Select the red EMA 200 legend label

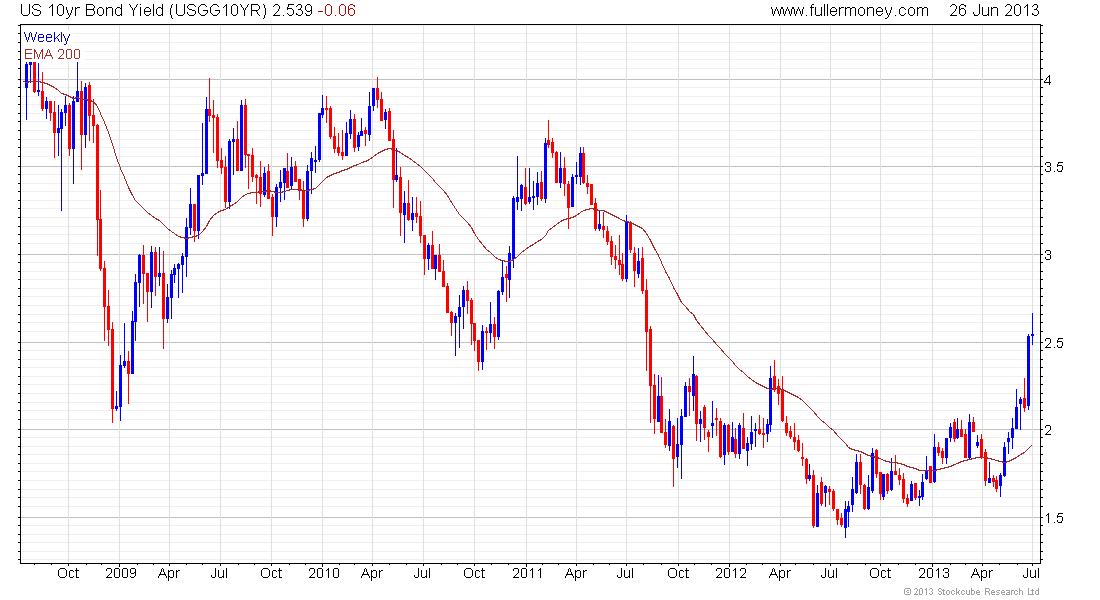[52, 54]
